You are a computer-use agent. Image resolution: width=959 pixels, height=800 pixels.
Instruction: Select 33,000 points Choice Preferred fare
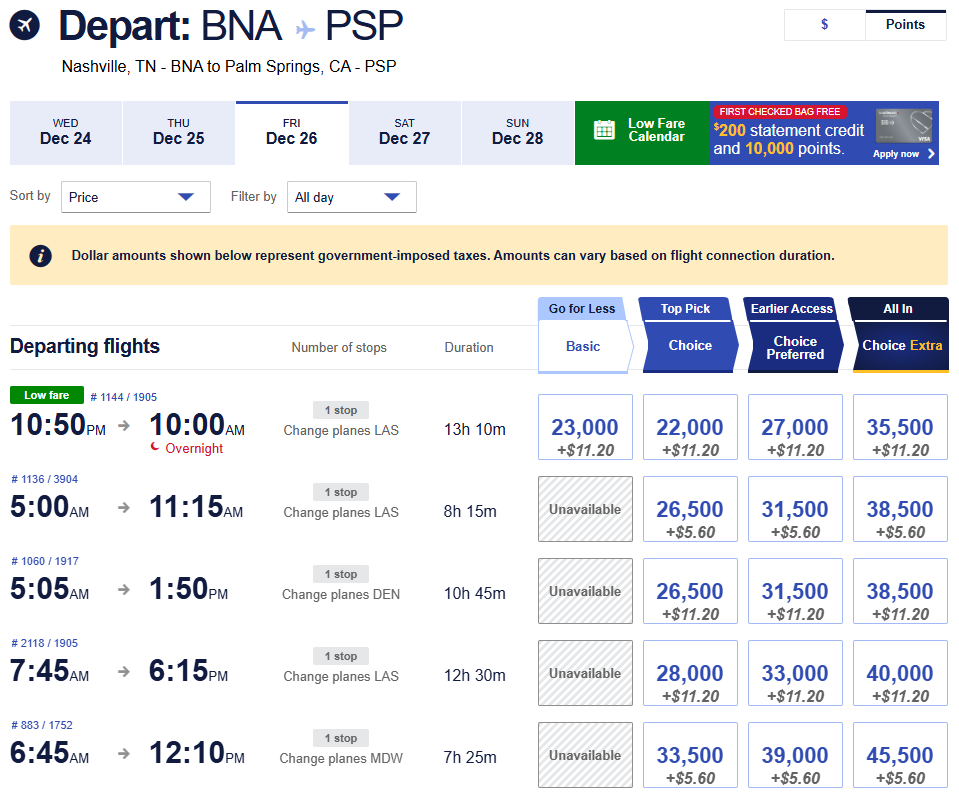tap(795, 673)
